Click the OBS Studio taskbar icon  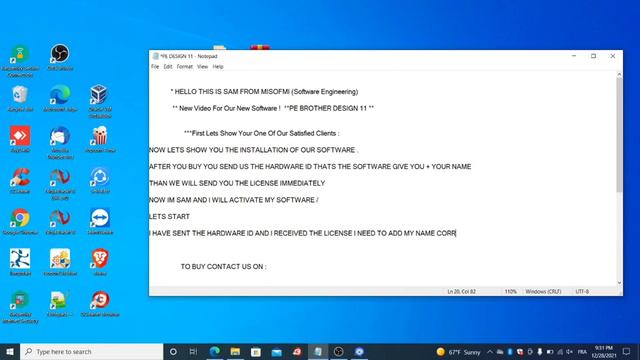339,351
